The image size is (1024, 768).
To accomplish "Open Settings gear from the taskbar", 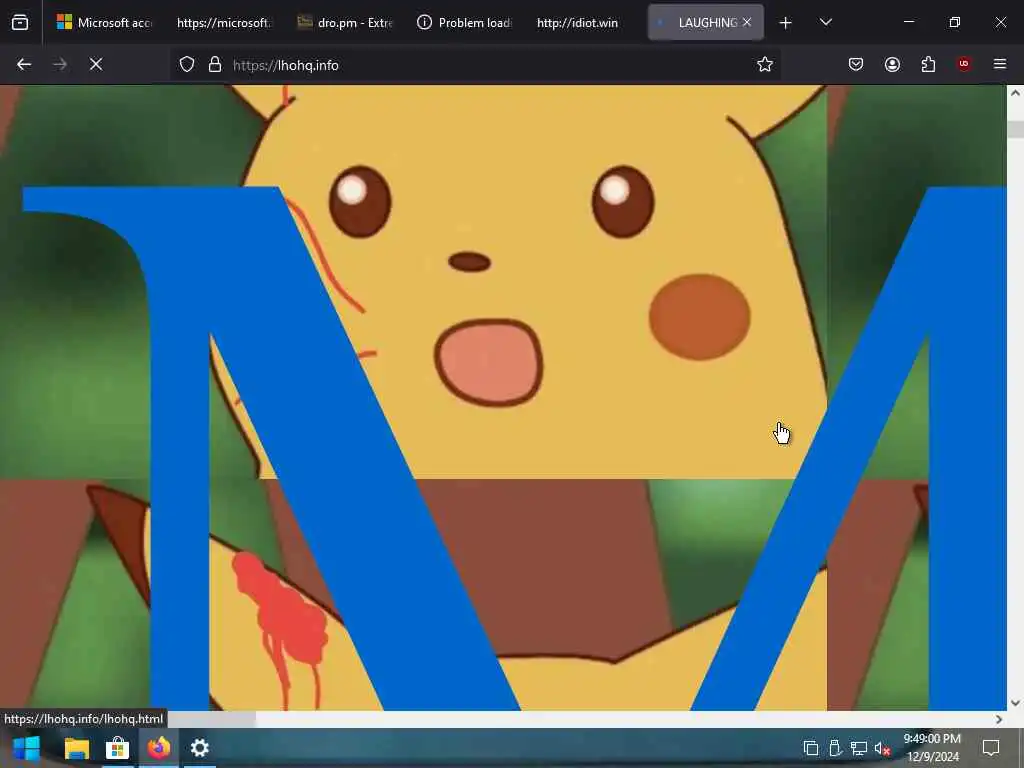I will tap(200, 748).
